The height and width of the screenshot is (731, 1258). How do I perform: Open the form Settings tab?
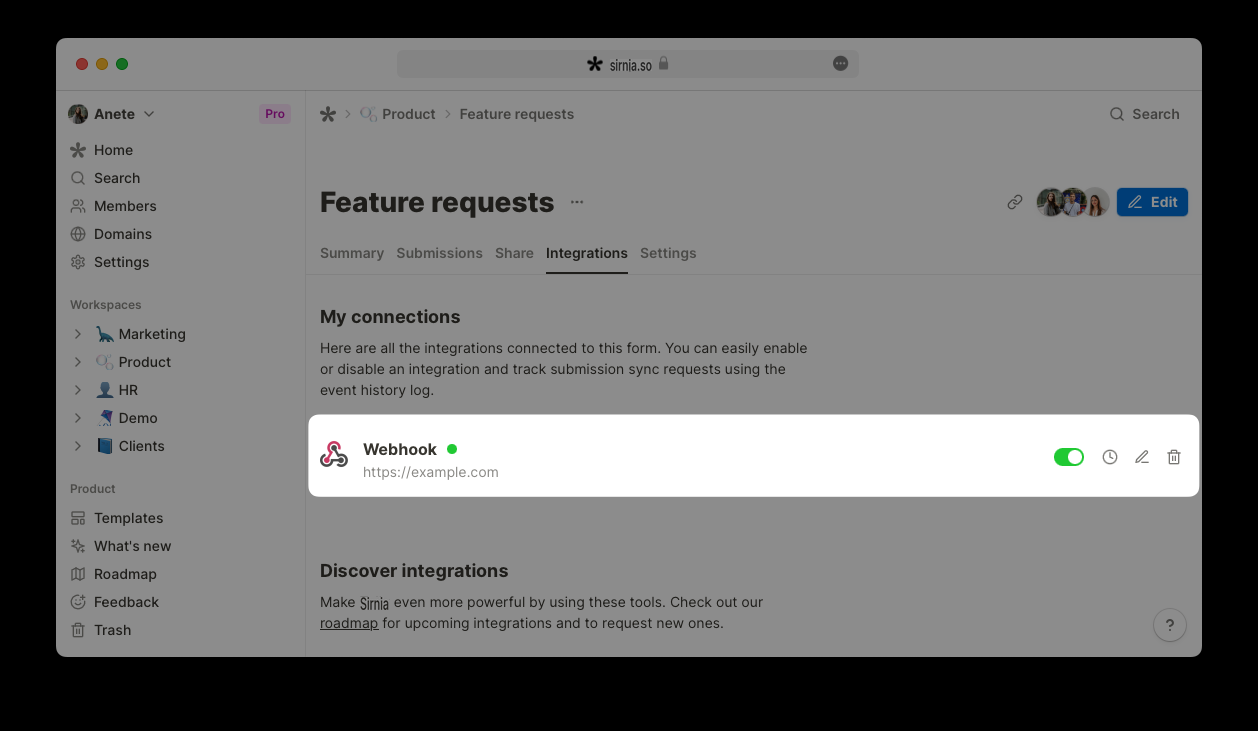pyautogui.click(x=668, y=253)
